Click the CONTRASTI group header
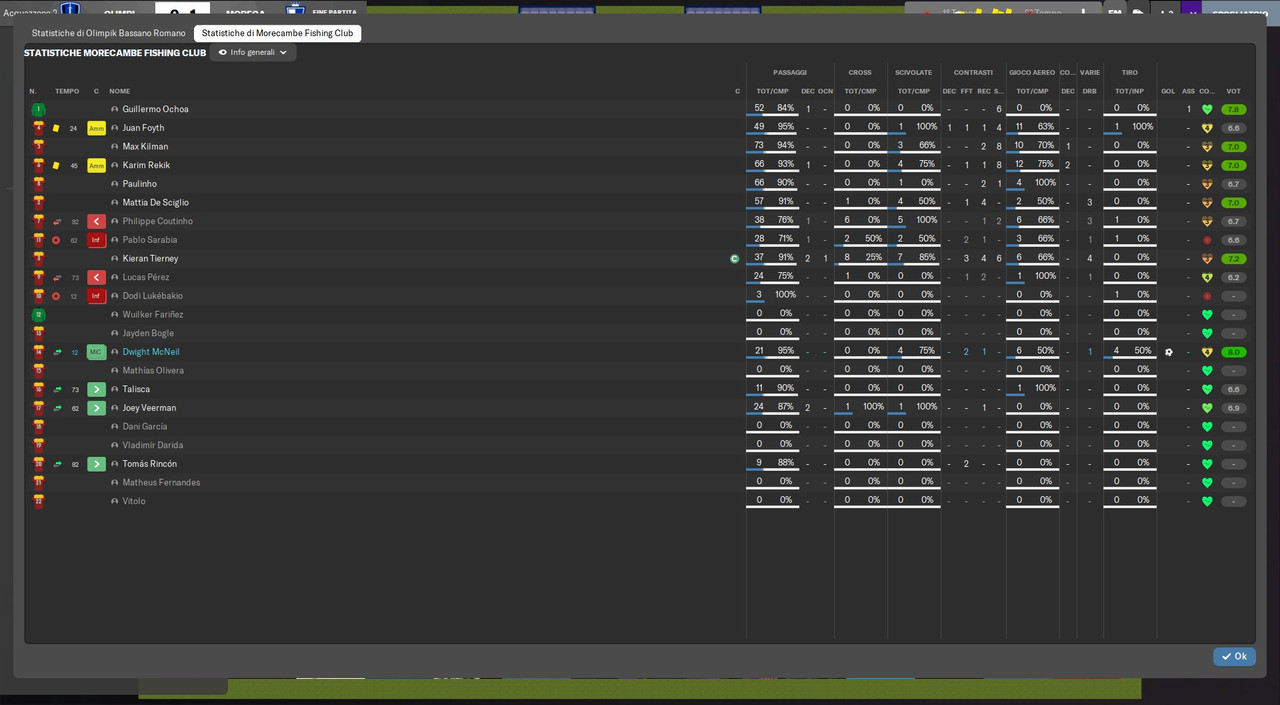Image resolution: width=1280 pixels, height=705 pixels. point(973,72)
